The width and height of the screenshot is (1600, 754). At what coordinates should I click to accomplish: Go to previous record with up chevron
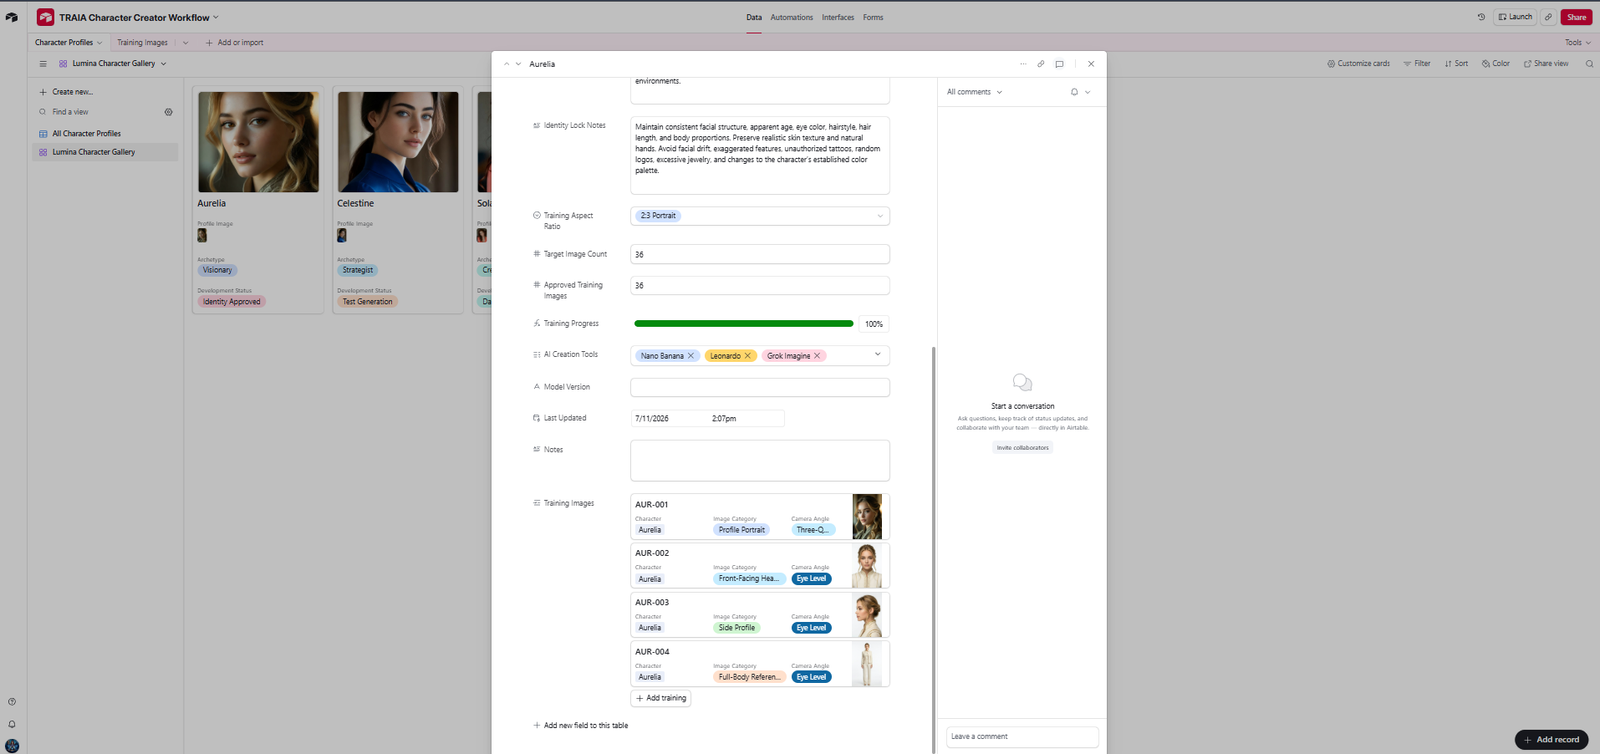tap(507, 64)
